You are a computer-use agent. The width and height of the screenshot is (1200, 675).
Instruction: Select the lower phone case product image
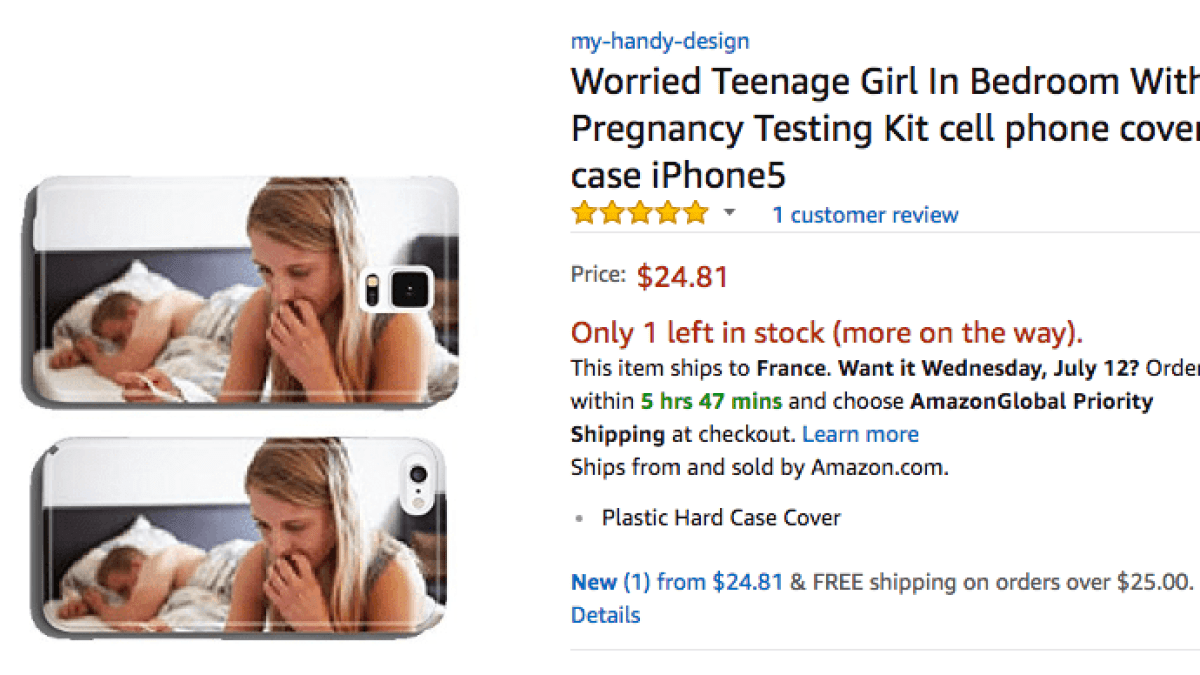tap(240, 535)
